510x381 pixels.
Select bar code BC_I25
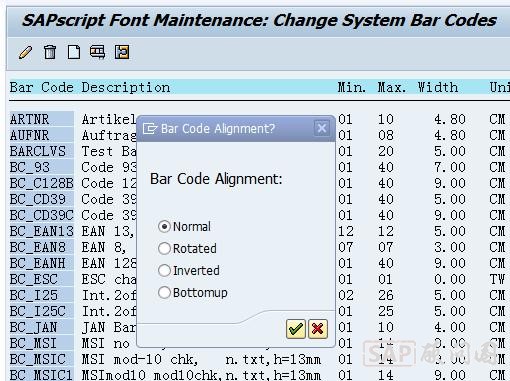tap(41, 295)
